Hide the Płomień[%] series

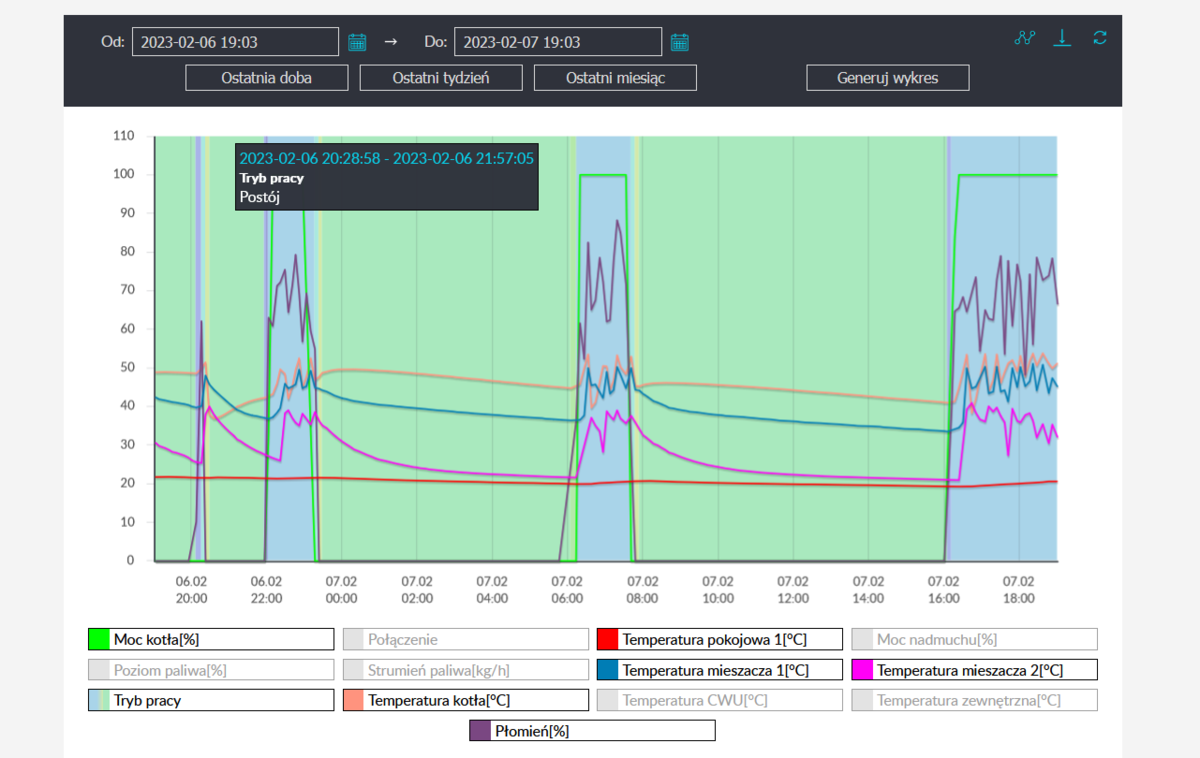tap(592, 731)
